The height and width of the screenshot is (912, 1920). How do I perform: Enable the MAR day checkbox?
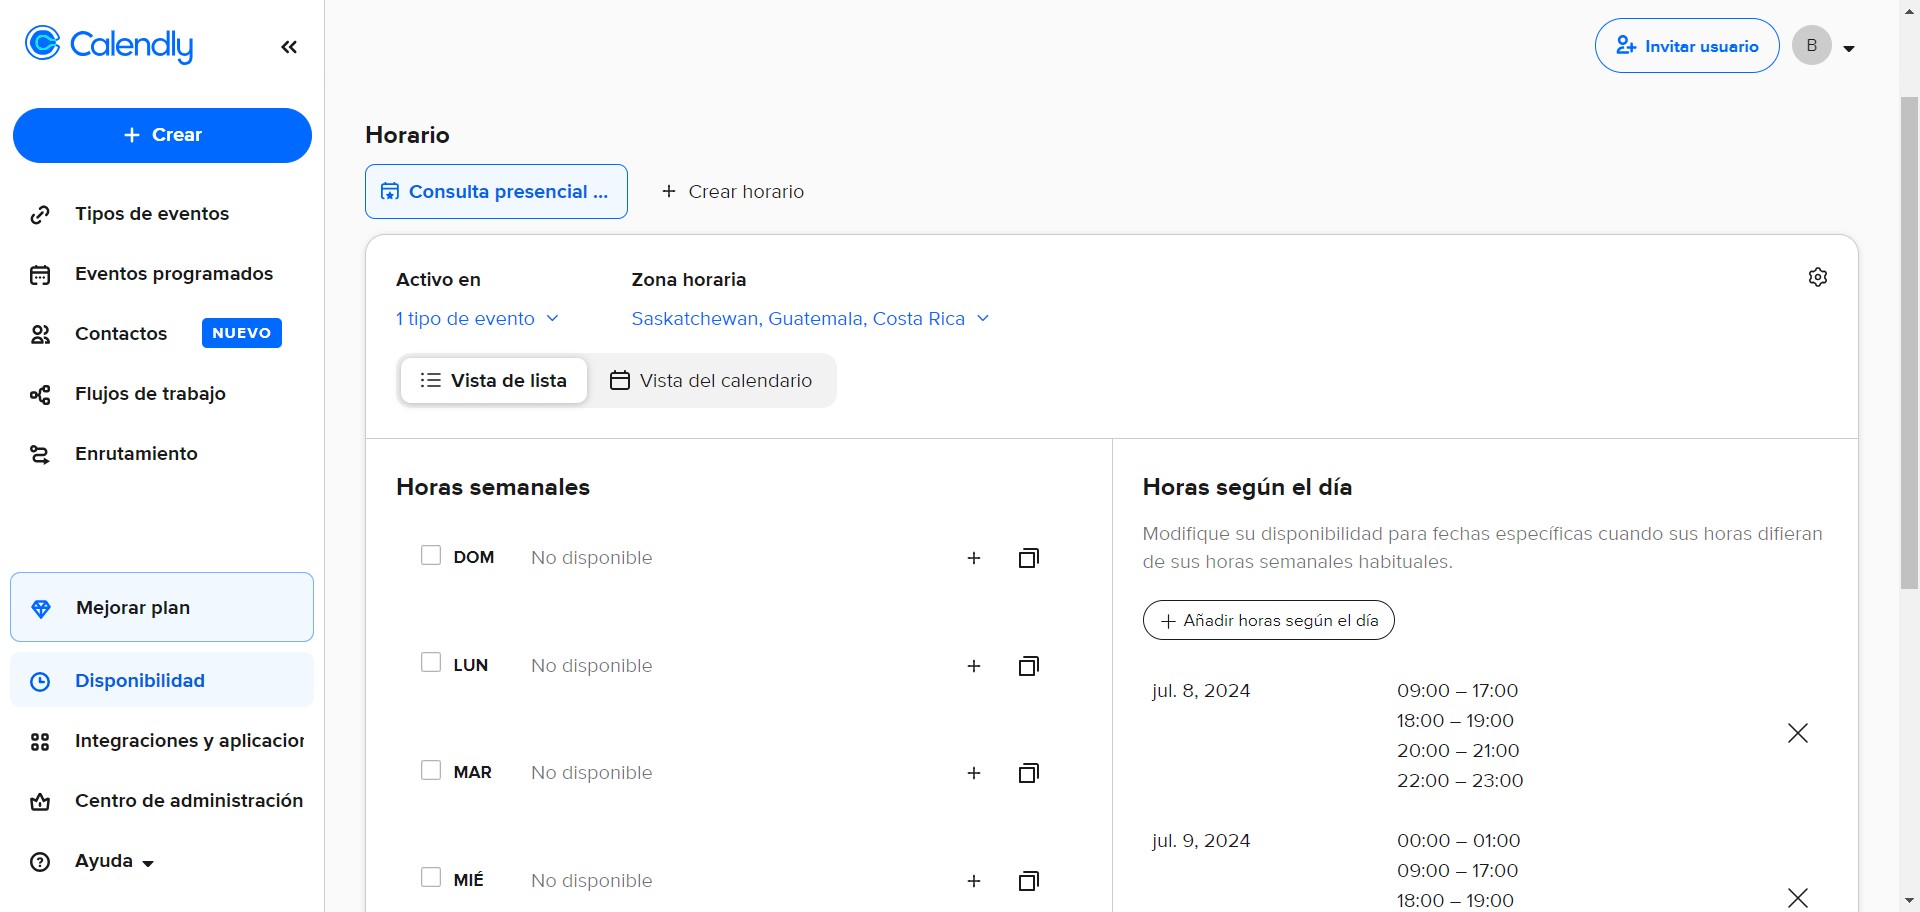click(431, 770)
